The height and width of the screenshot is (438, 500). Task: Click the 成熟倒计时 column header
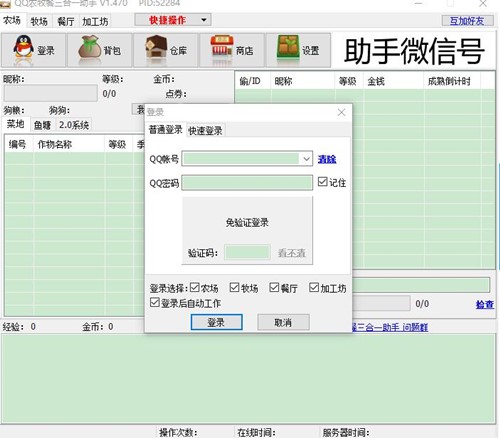(x=452, y=81)
